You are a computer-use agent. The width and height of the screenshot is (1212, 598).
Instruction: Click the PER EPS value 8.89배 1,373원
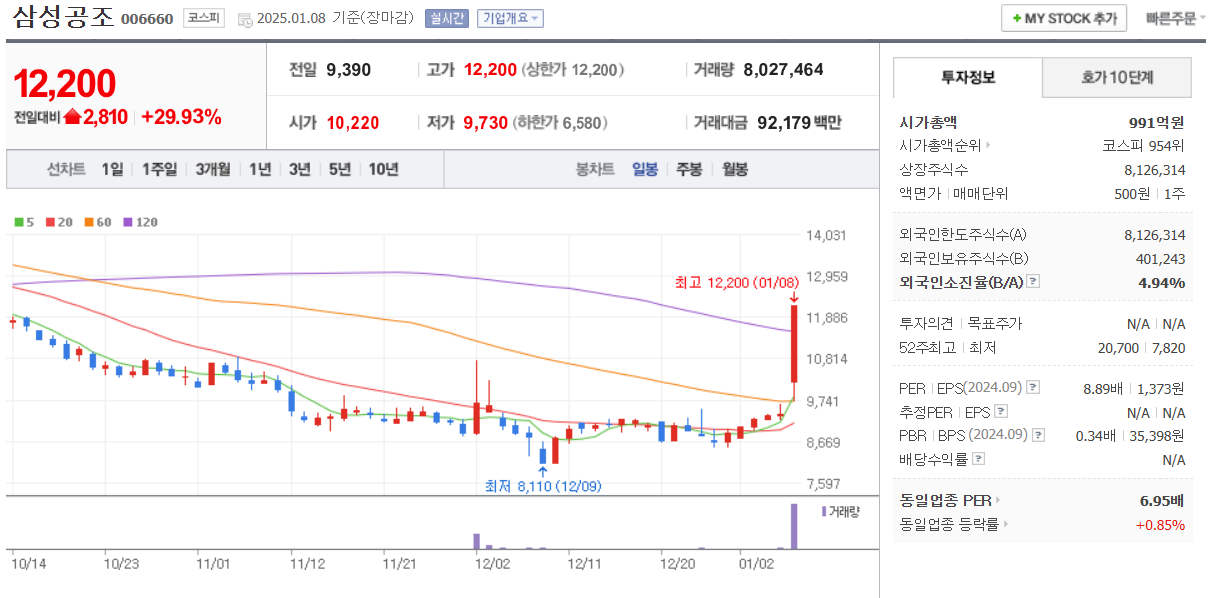[1134, 388]
